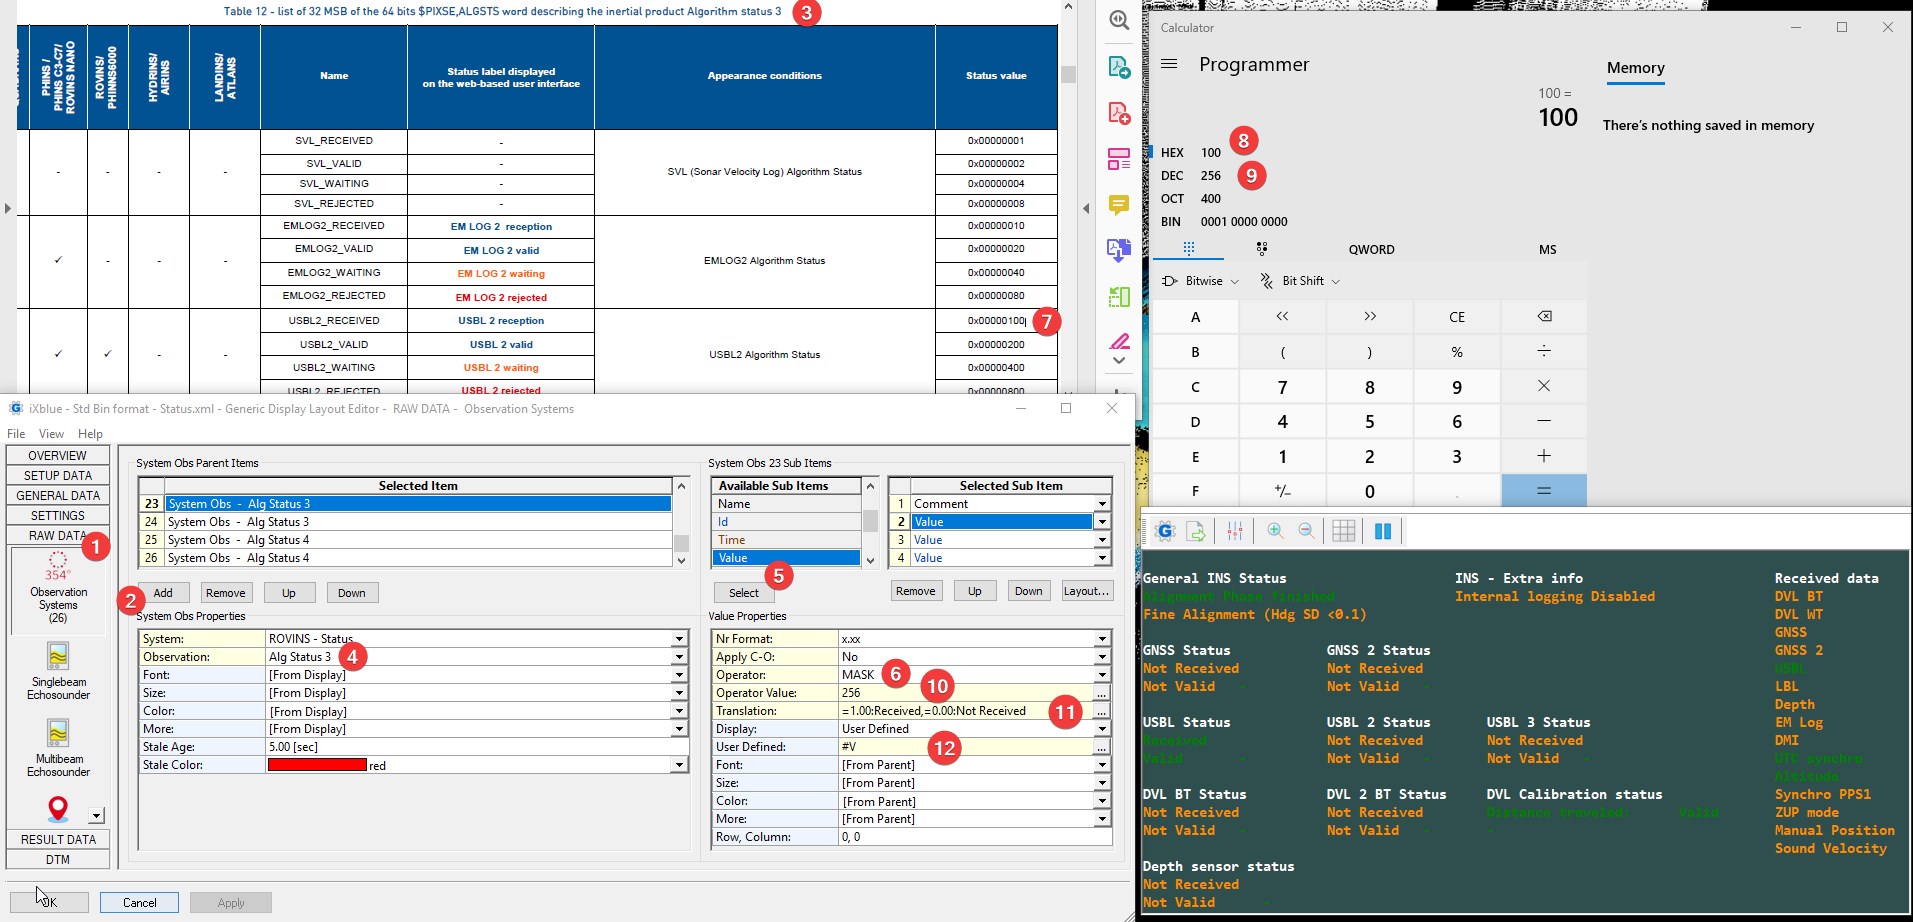Click the red Stale Color swatch
Viewport: 1913px width, 922px height.
(317, 765)
